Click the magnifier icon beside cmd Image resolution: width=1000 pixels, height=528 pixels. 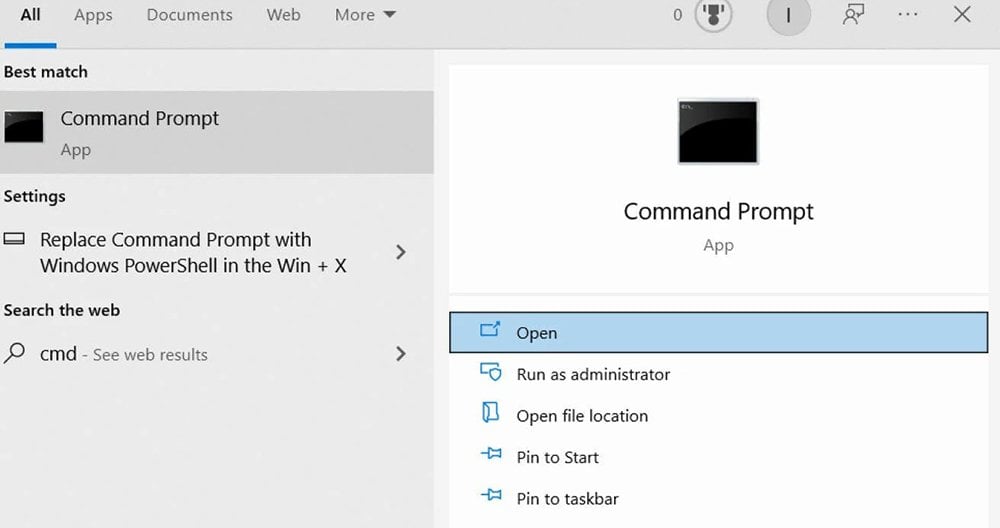coord(14,353)
